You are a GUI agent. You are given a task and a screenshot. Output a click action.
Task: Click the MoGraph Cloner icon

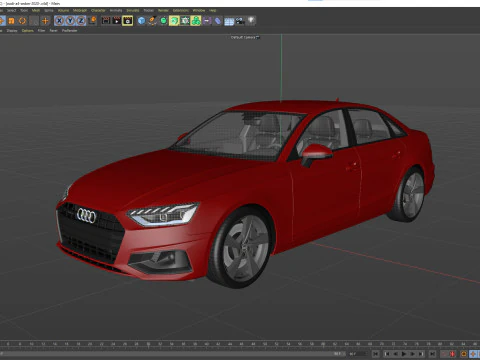point(185,21)
